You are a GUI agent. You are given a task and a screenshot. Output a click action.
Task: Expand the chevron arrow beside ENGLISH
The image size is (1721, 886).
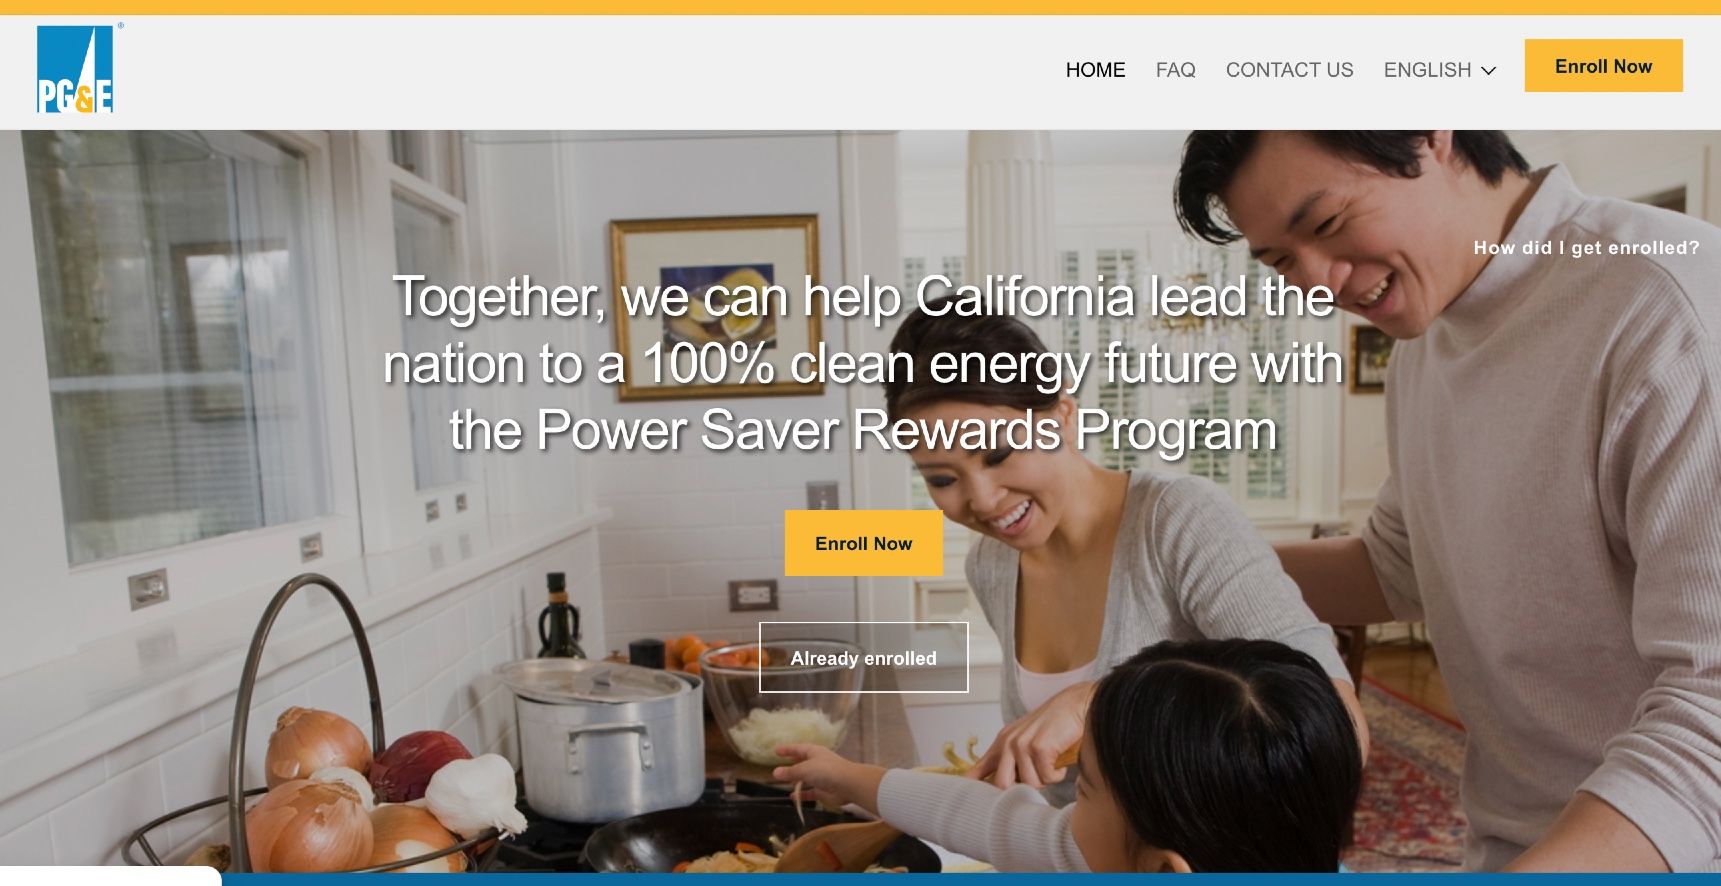tap(1488, 71)
